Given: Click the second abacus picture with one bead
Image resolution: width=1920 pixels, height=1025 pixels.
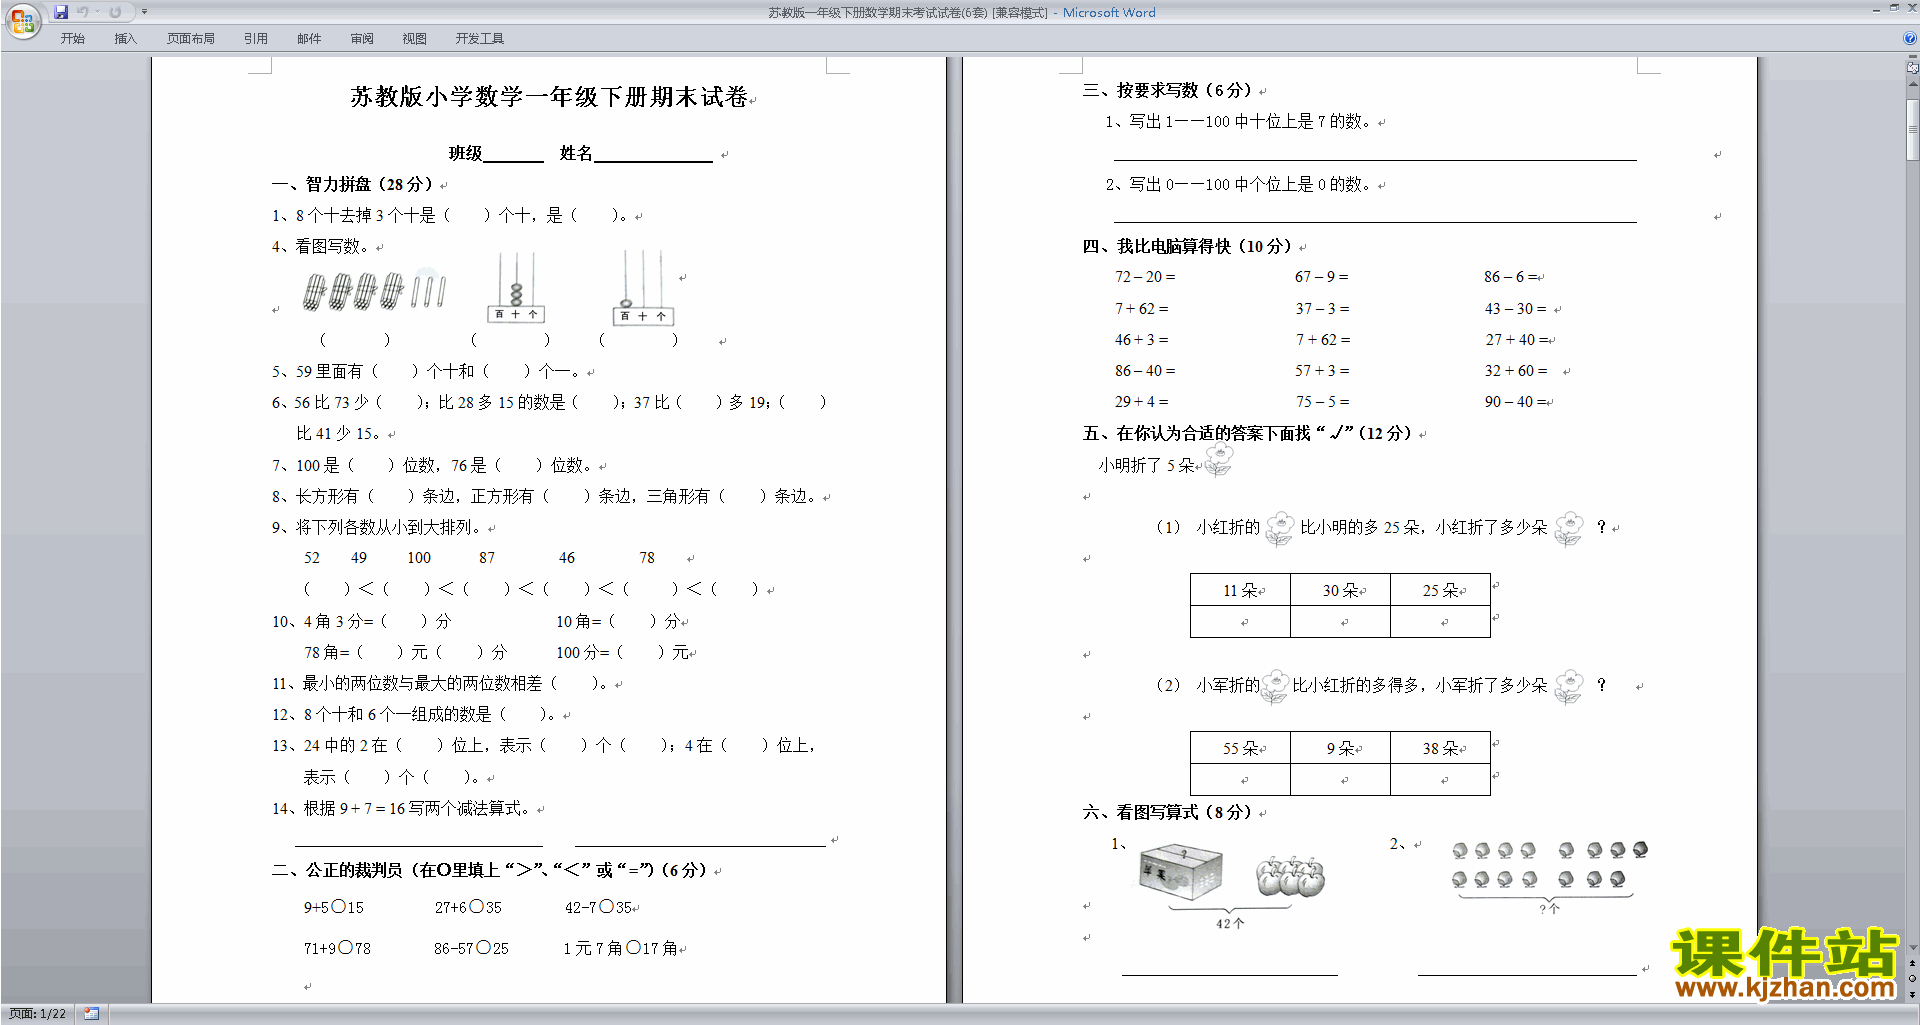Looking at the screenshot, I should [x=644, y=288].
